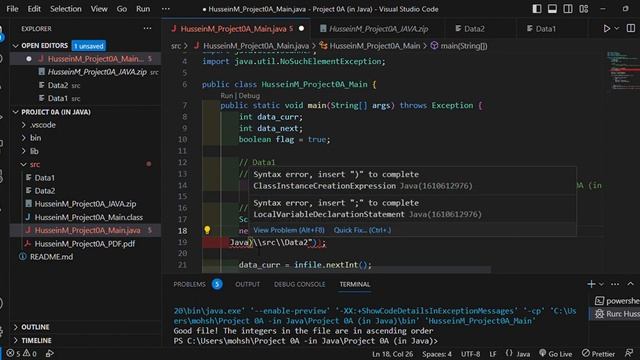Select the powershell terminal entry
640x360 pixels.
click(617, 301)
